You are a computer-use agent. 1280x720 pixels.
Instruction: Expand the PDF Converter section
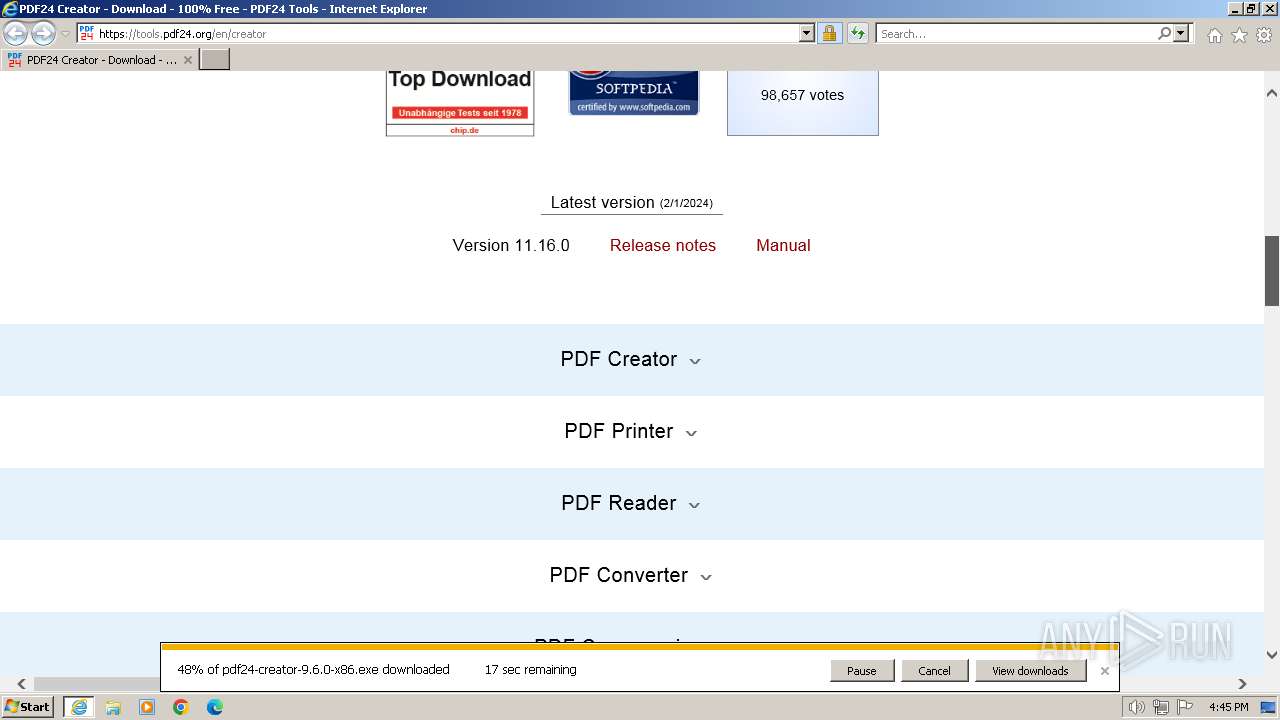tap(631, 575)
